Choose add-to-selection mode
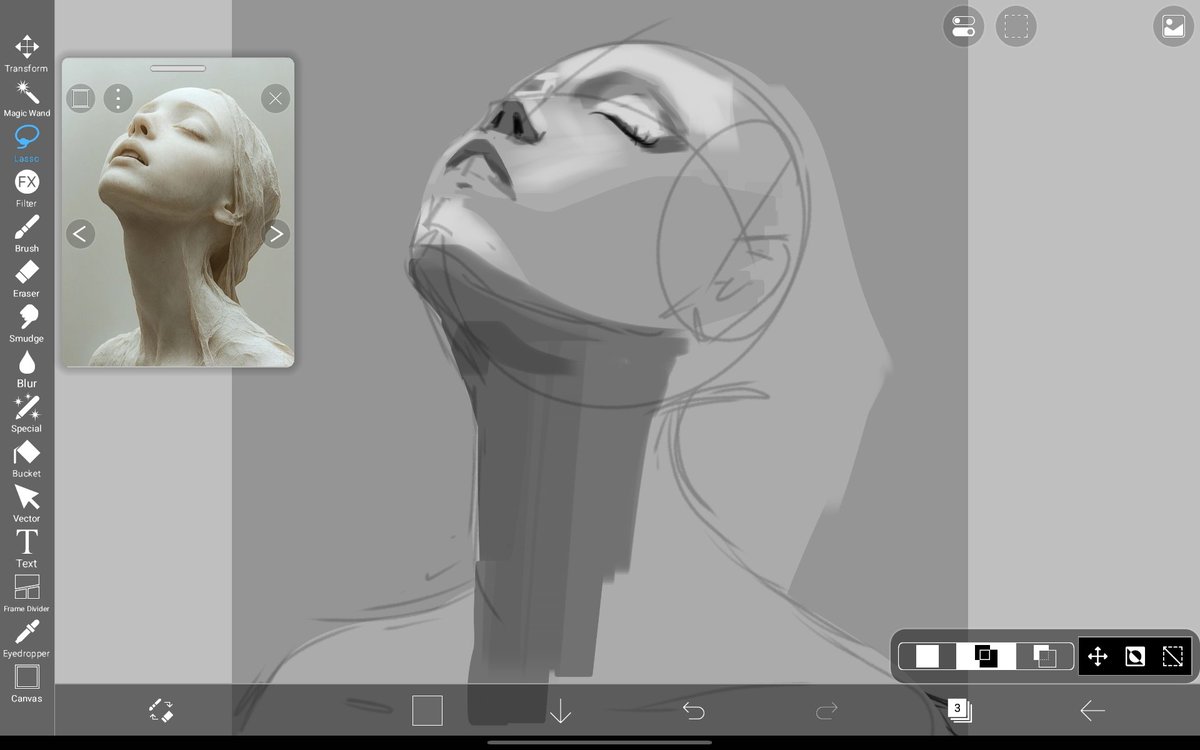The height and width of the screenshot is (750, 1200). pos(986,656)
